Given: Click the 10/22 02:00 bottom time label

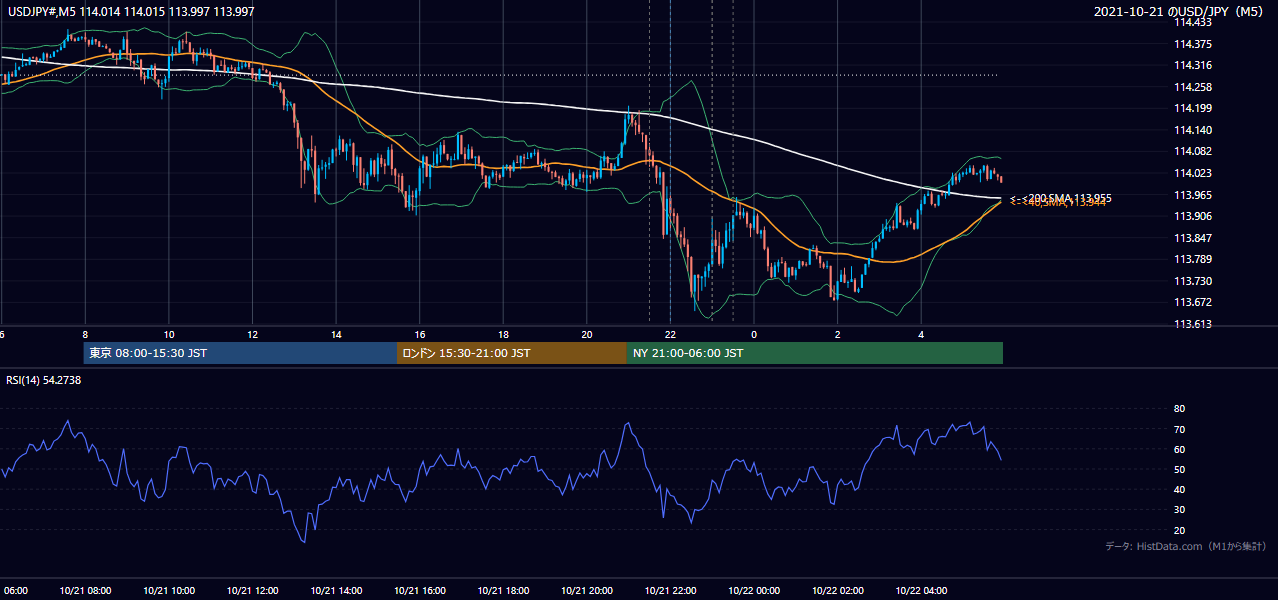Looking at the screenshot, I should pos(838,591).
